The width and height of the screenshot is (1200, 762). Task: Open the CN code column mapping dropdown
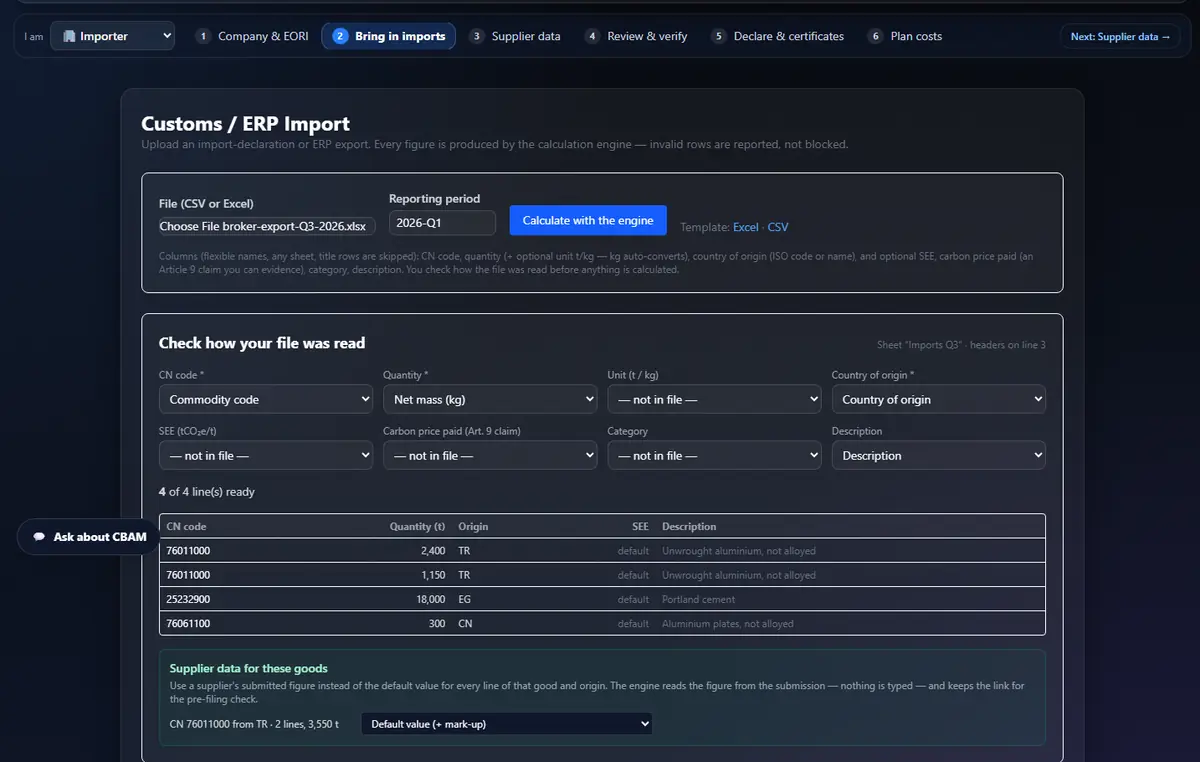pyautogui.click(x=266, y=399)
